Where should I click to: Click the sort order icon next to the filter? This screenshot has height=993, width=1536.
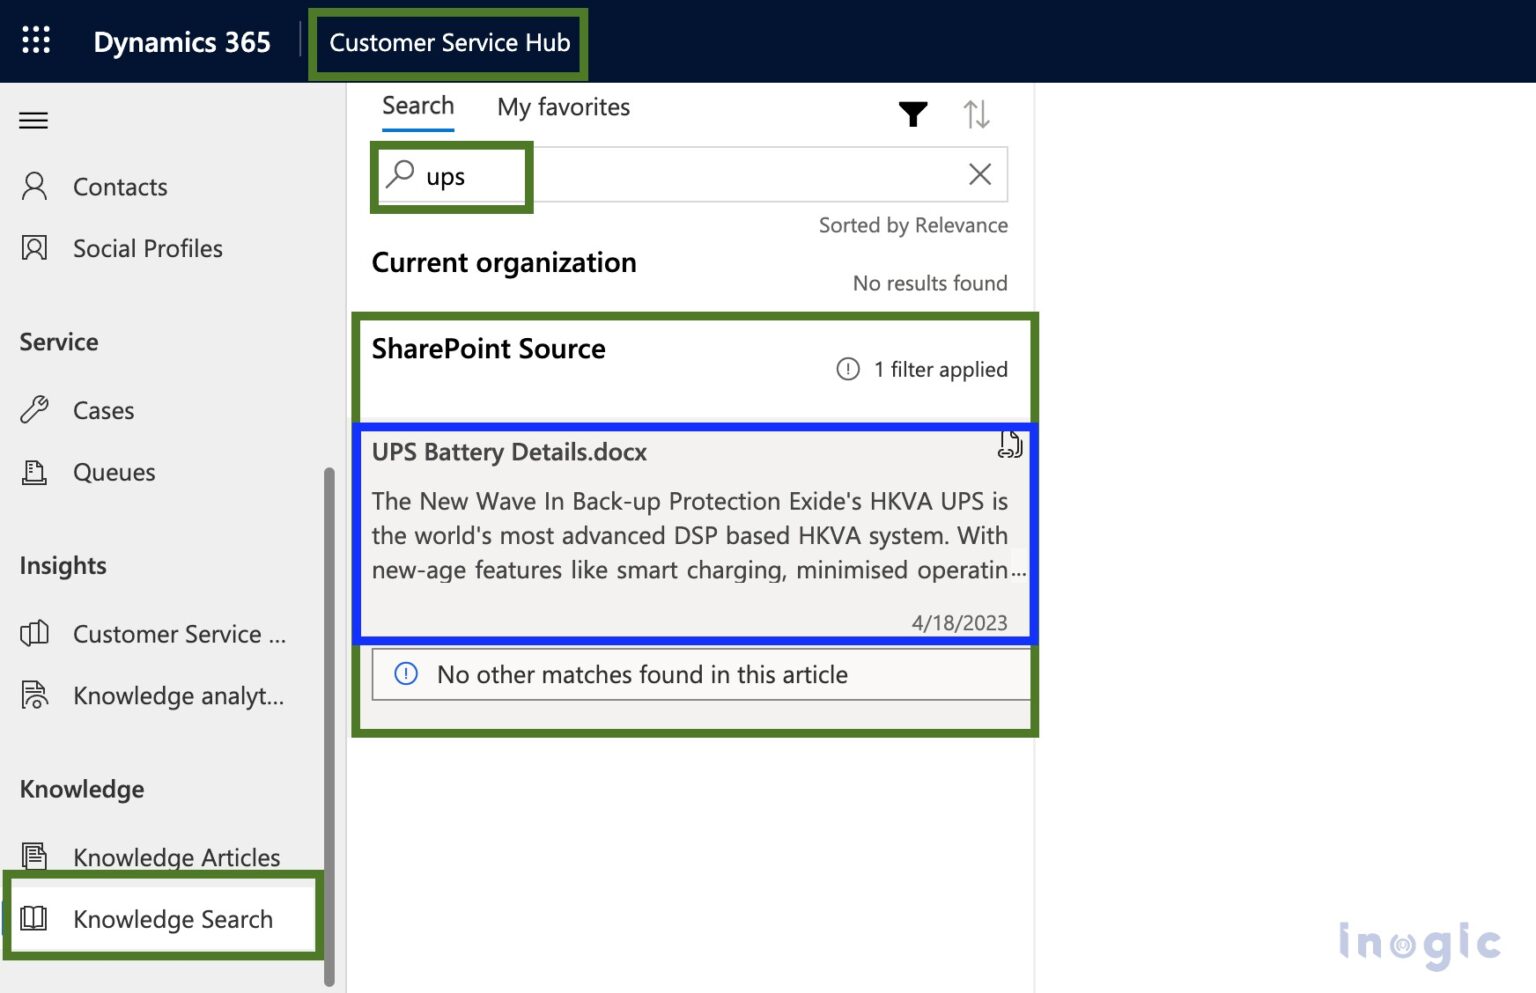click(978, 114)
